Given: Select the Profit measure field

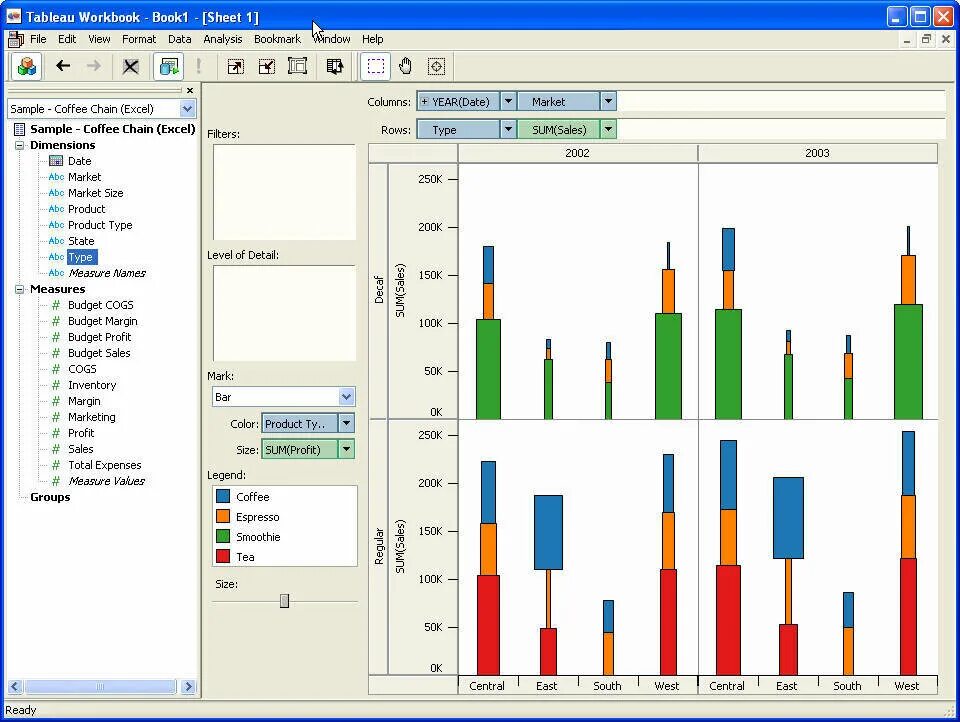Looking at the screenshot, I should tap(81, 433).
